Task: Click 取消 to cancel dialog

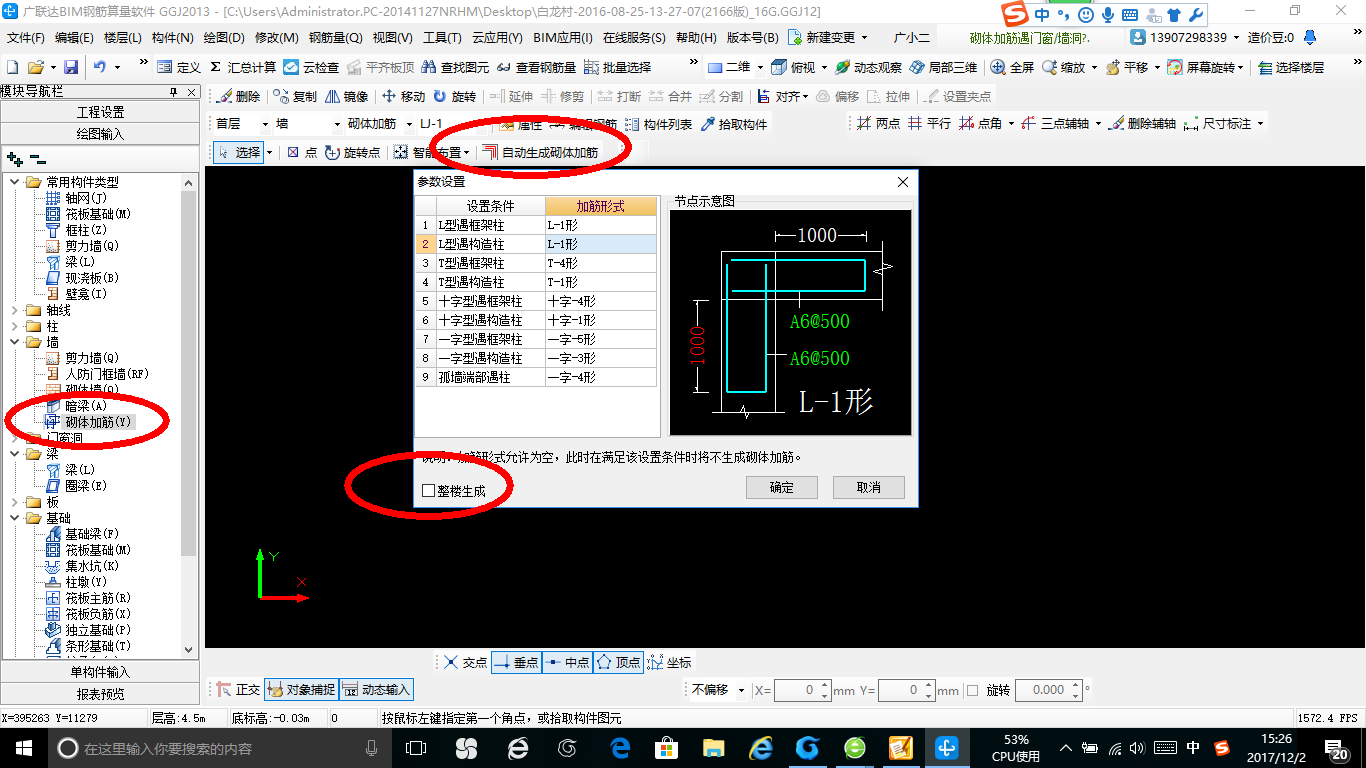Action: [869, 487]
